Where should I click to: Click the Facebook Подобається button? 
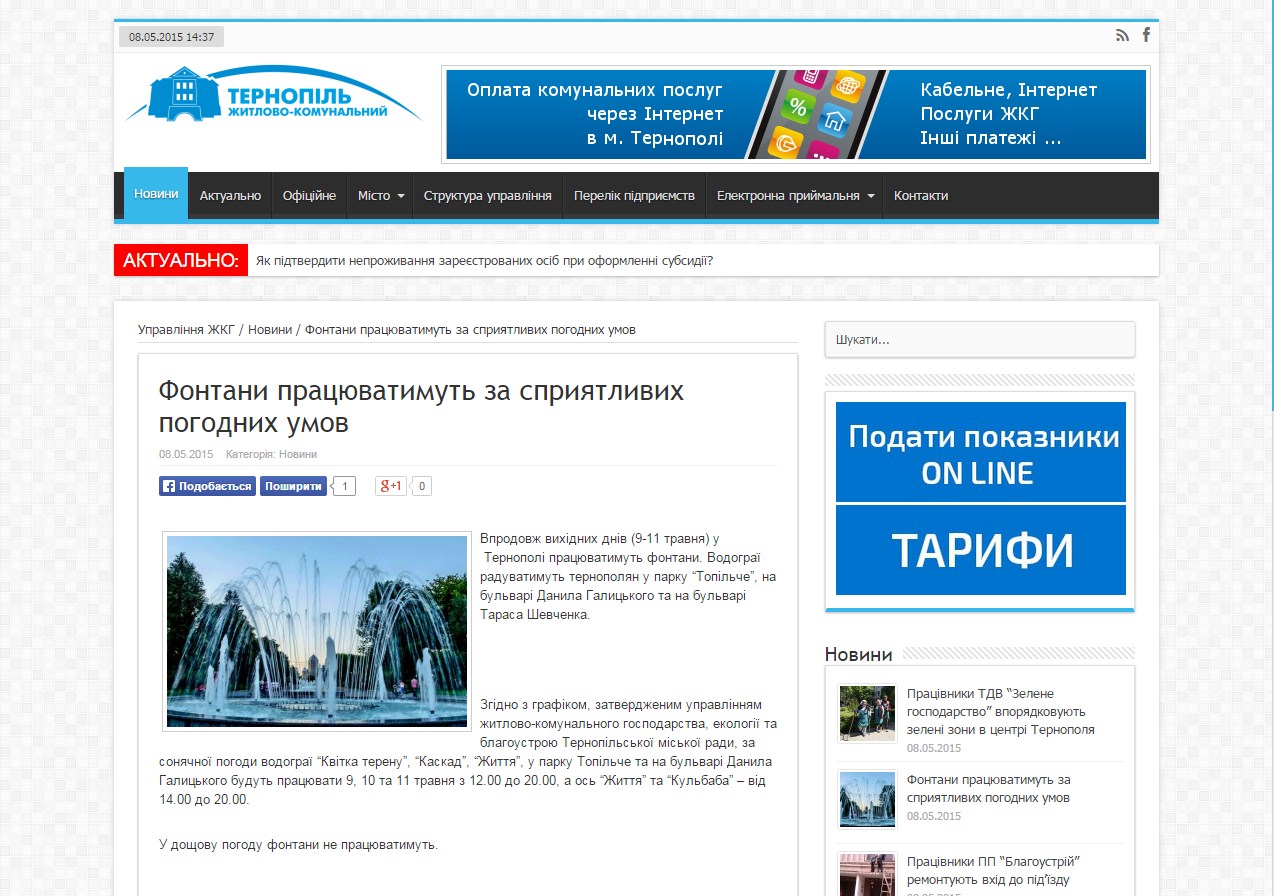[x=207, y=486]
